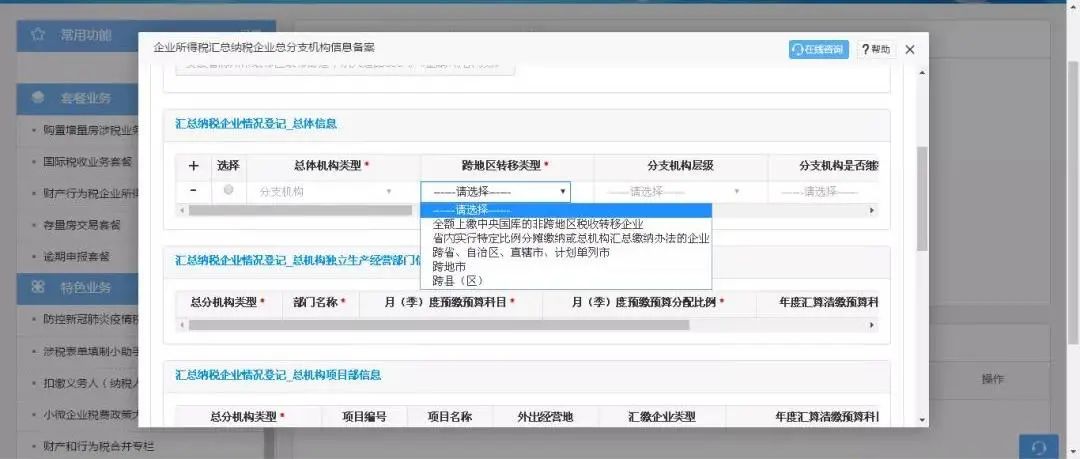Expand the 分支机构层级 dropdown
The width and height of the screenshot is (1080, 459).
(680, 191)
